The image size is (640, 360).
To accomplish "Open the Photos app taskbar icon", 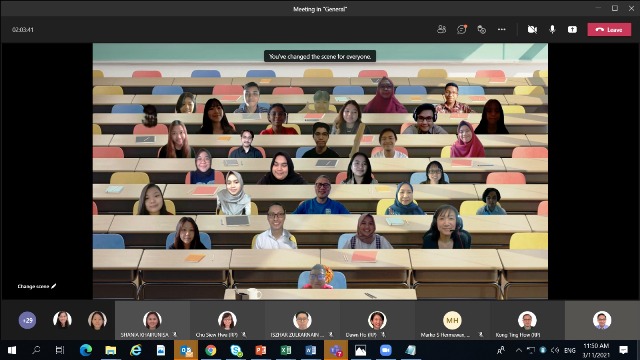I will [x=360, y=350].
